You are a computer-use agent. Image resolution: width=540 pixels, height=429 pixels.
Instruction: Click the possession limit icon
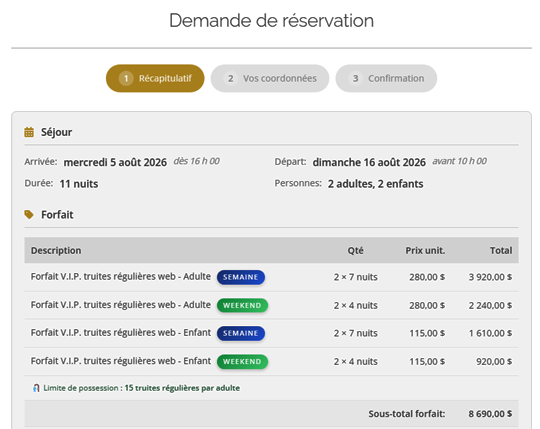pos(36,388)
